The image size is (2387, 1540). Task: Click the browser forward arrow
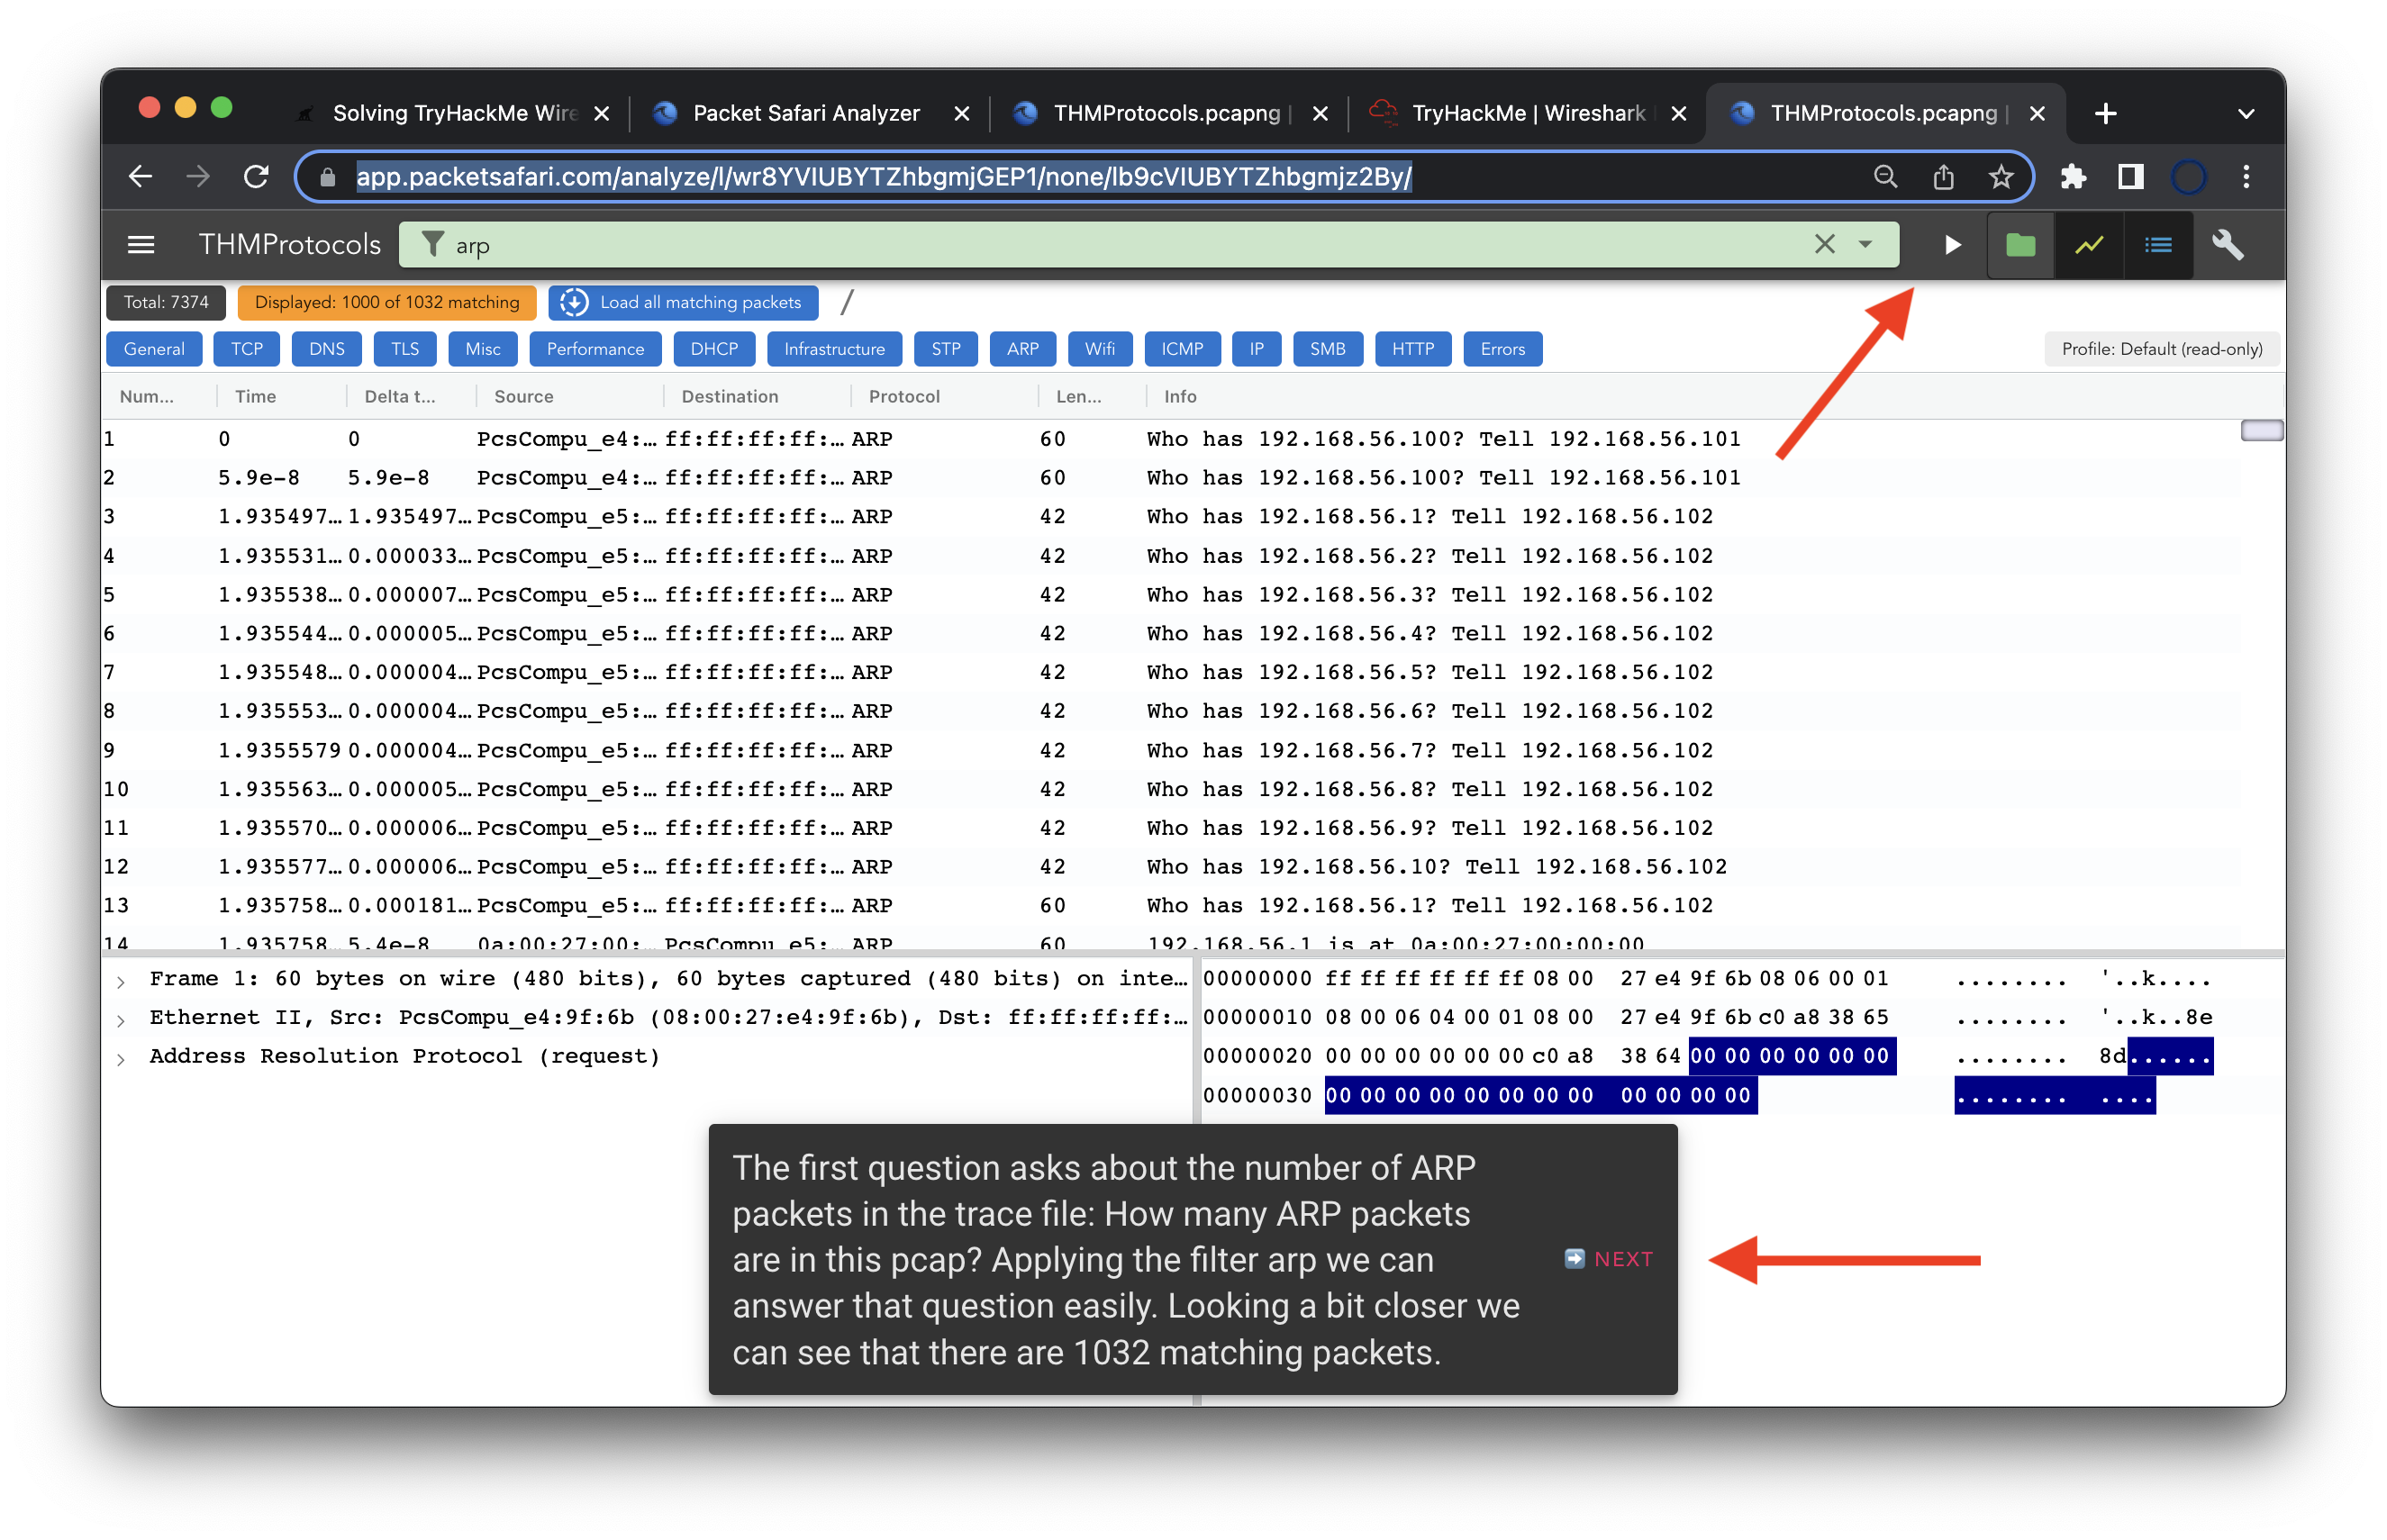coord(198,177)
